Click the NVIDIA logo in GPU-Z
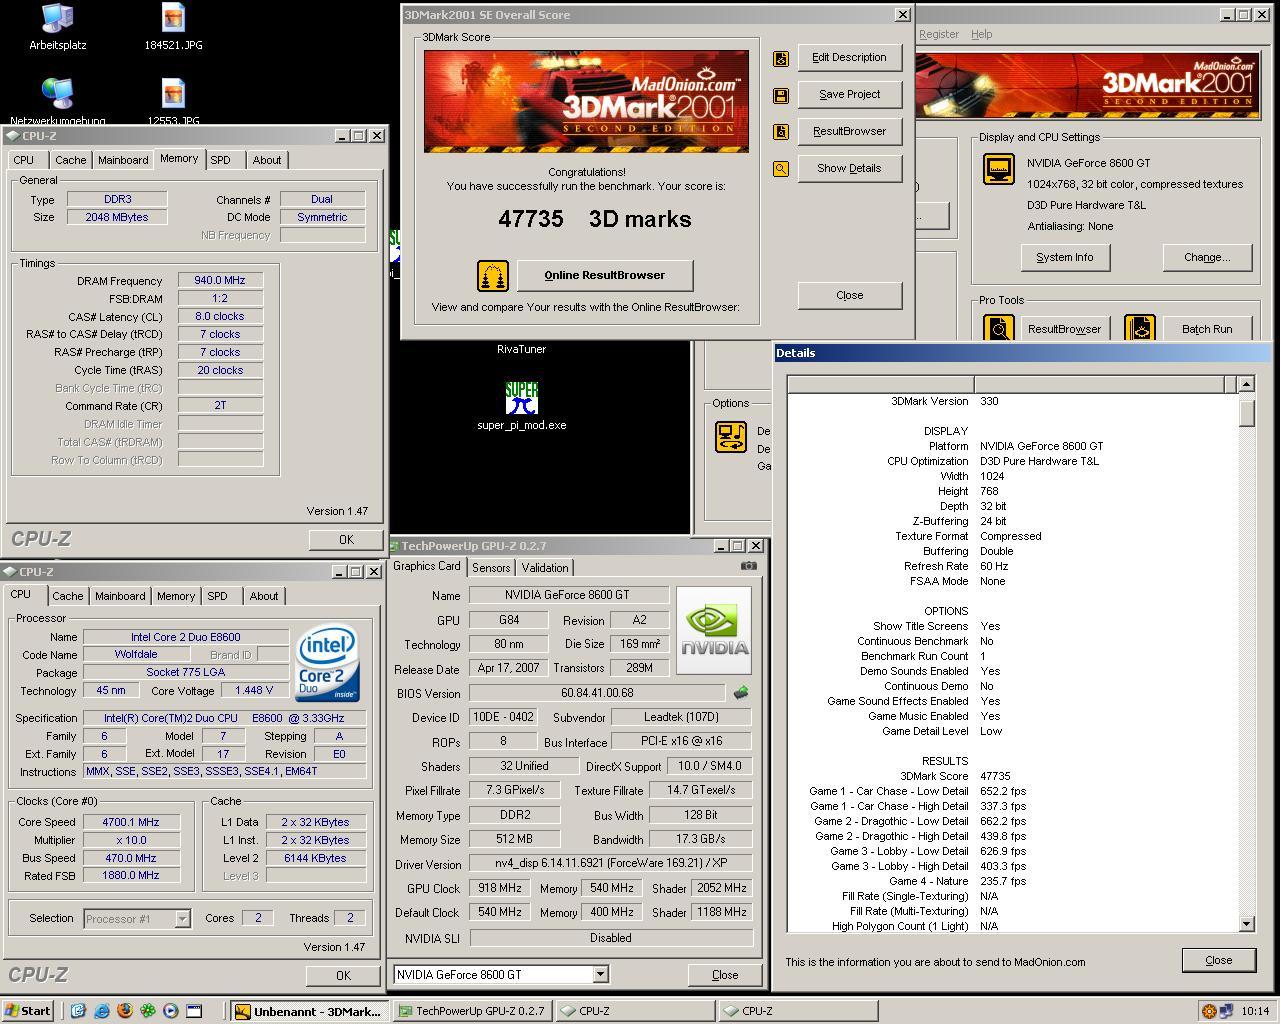 pos(714,630)
